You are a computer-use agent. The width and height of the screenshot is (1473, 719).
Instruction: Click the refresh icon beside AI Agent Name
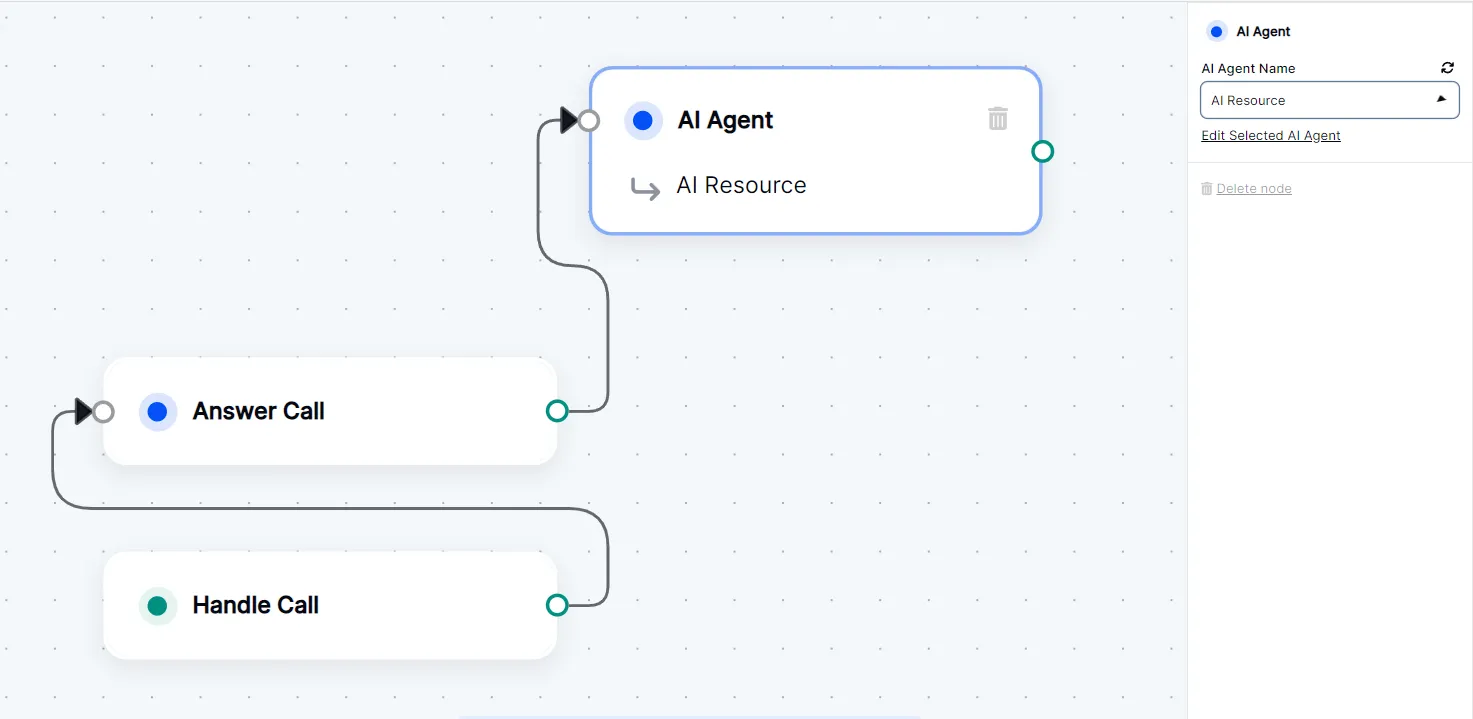(x=1447, y=67)
